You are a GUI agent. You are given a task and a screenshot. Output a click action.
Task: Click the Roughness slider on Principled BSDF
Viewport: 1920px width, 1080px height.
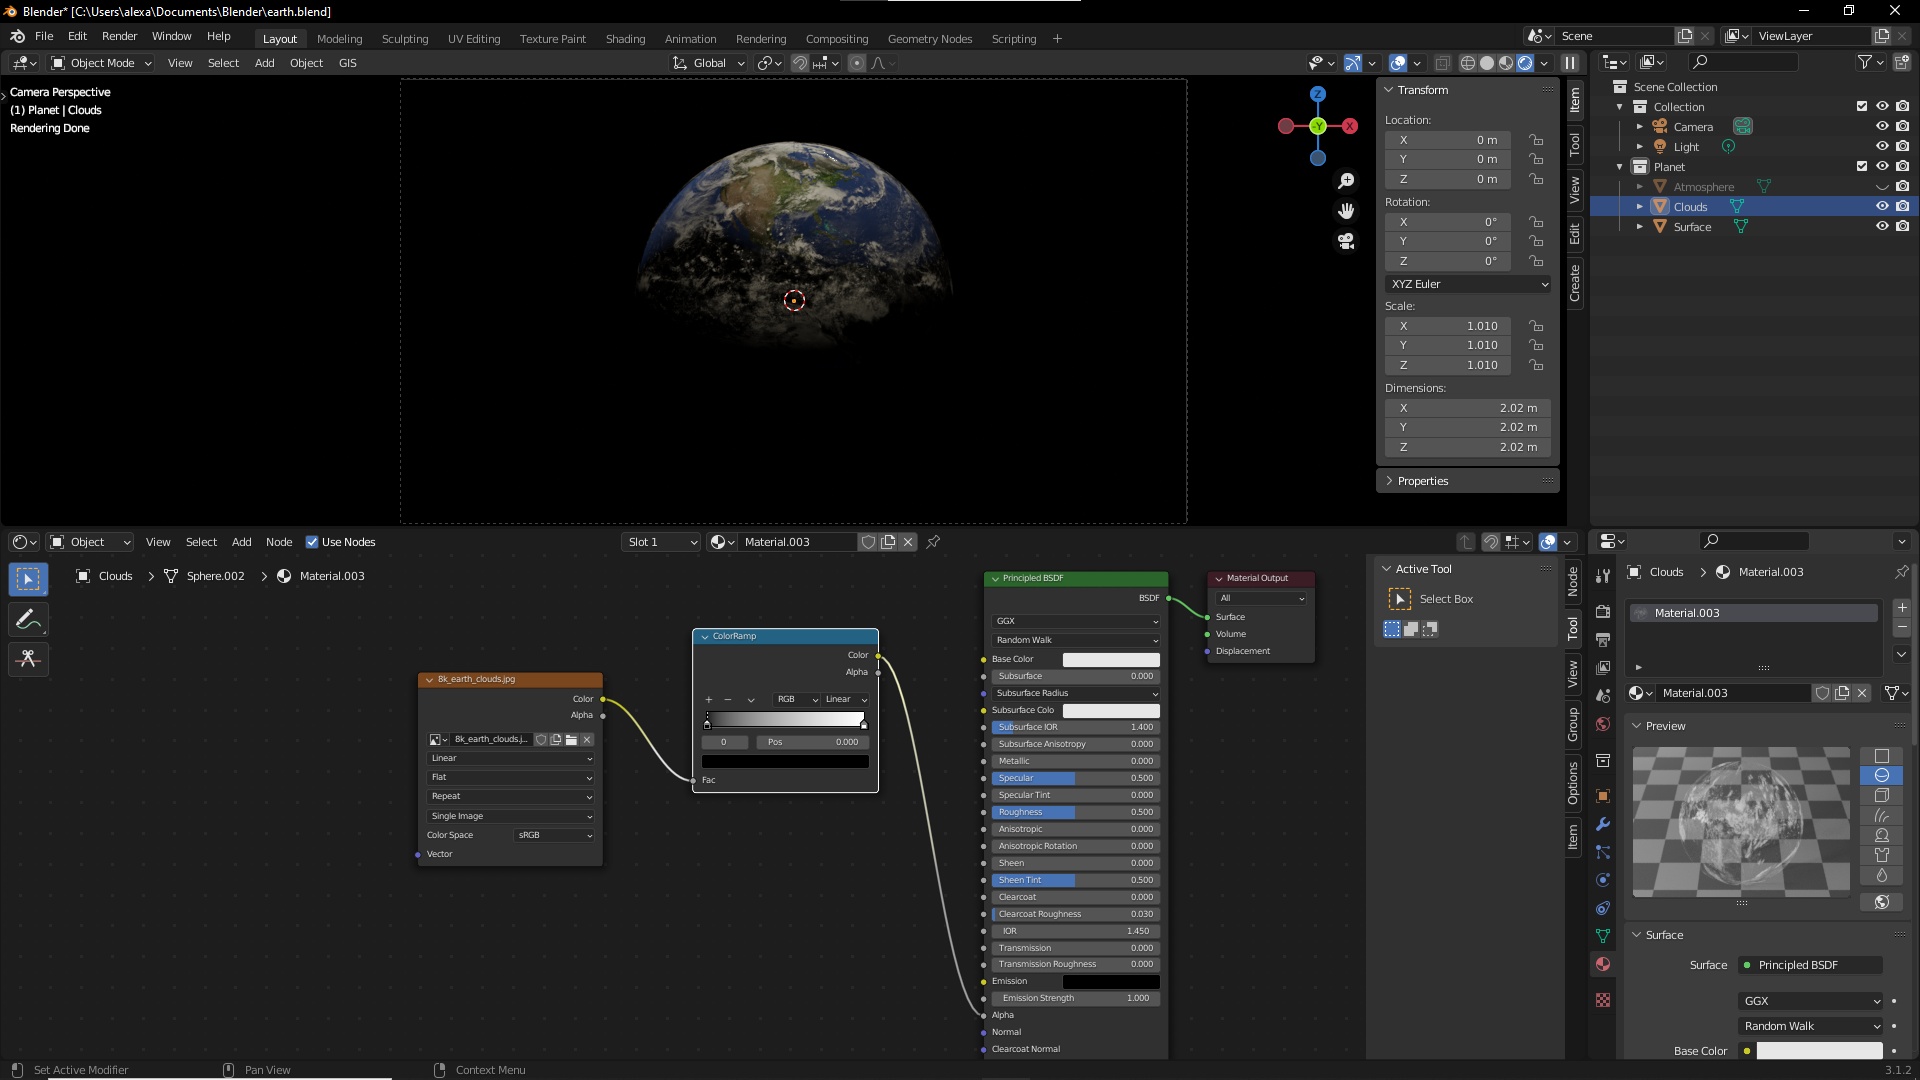coord(1075,812)
